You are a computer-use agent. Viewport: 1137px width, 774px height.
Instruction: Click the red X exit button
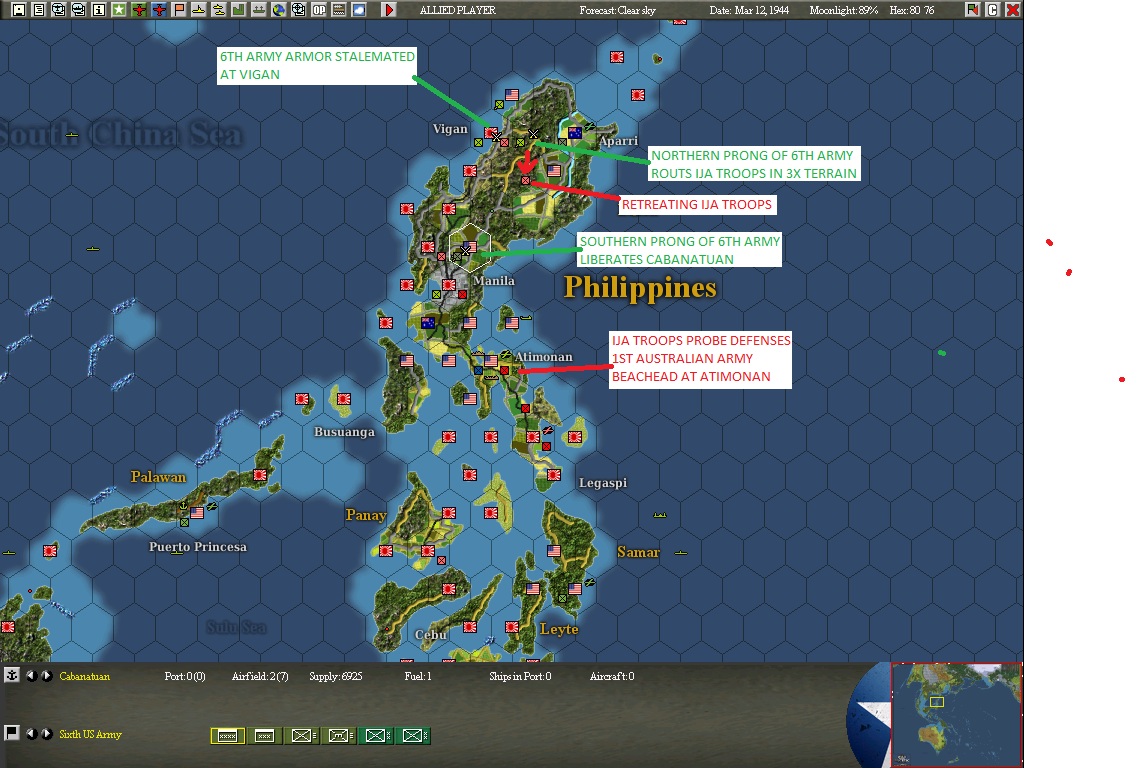click(x=1013, y=10)
